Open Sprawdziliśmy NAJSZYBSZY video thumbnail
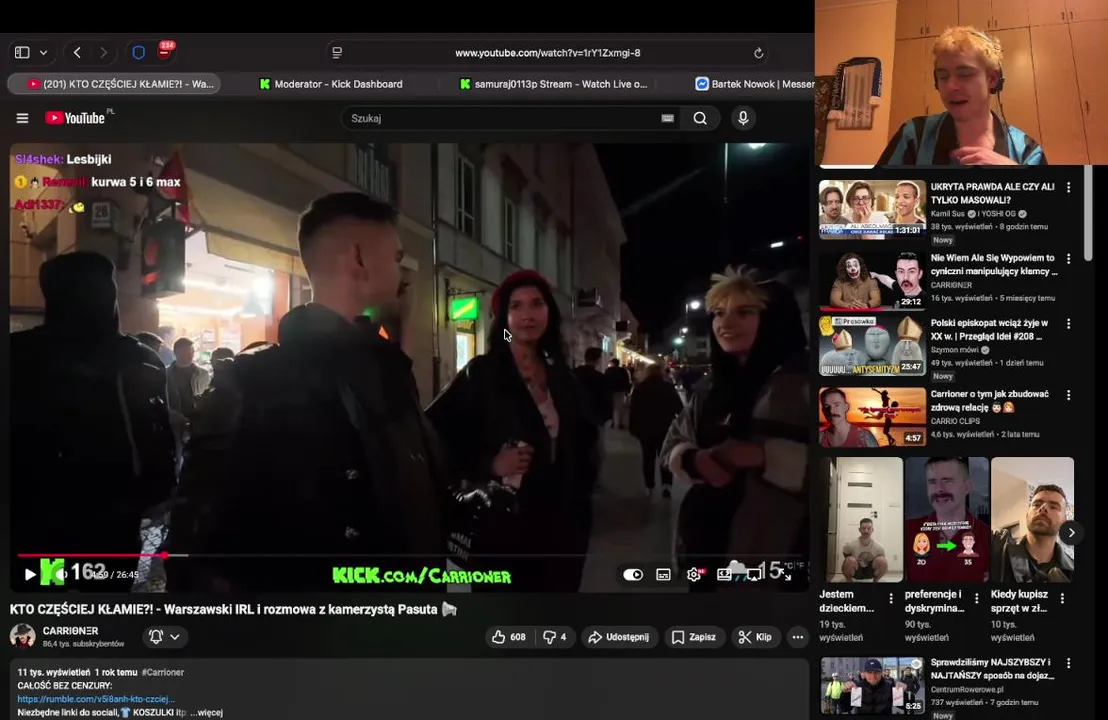1108x720 pixels. click(x=872, y=685)
